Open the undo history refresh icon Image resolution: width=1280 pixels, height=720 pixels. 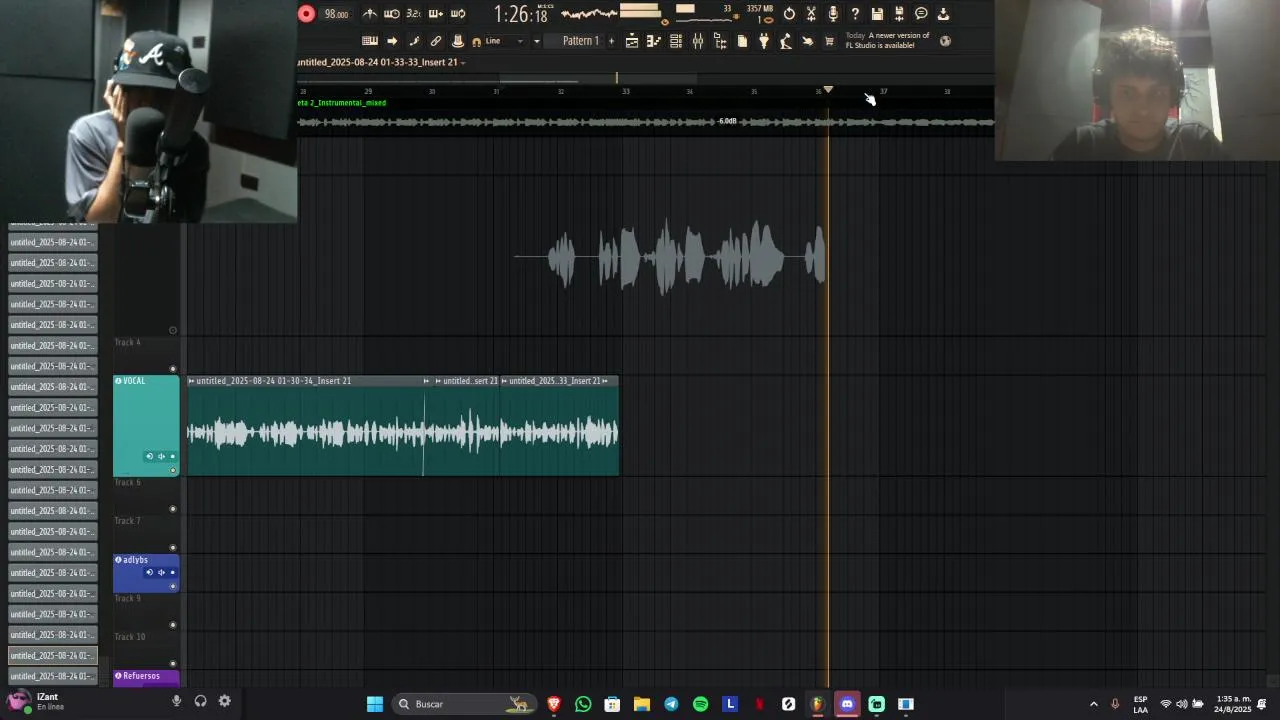click(x=789, y=14)
